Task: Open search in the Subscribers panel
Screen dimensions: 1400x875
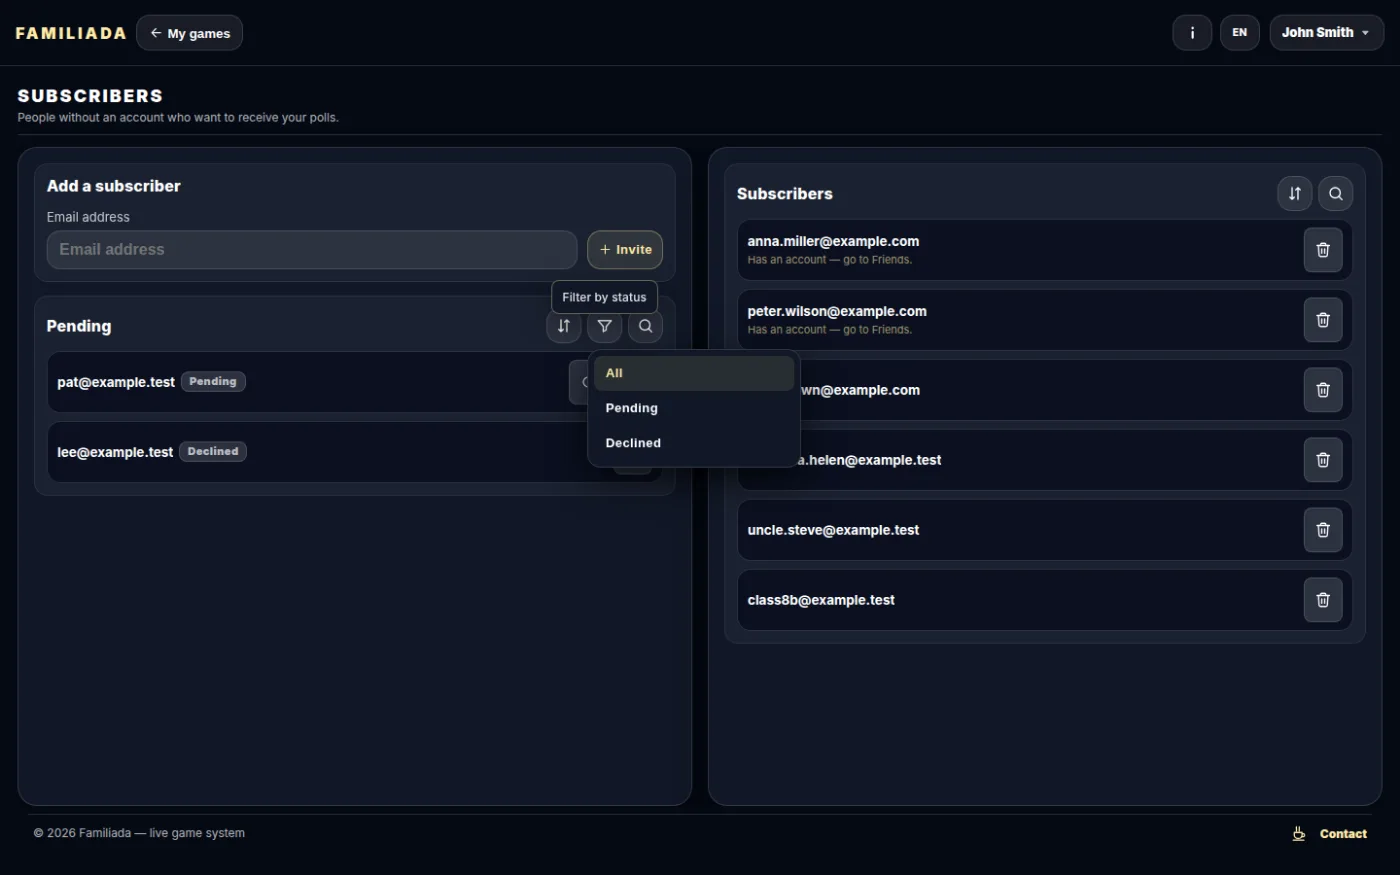Action: [1336, 194]
